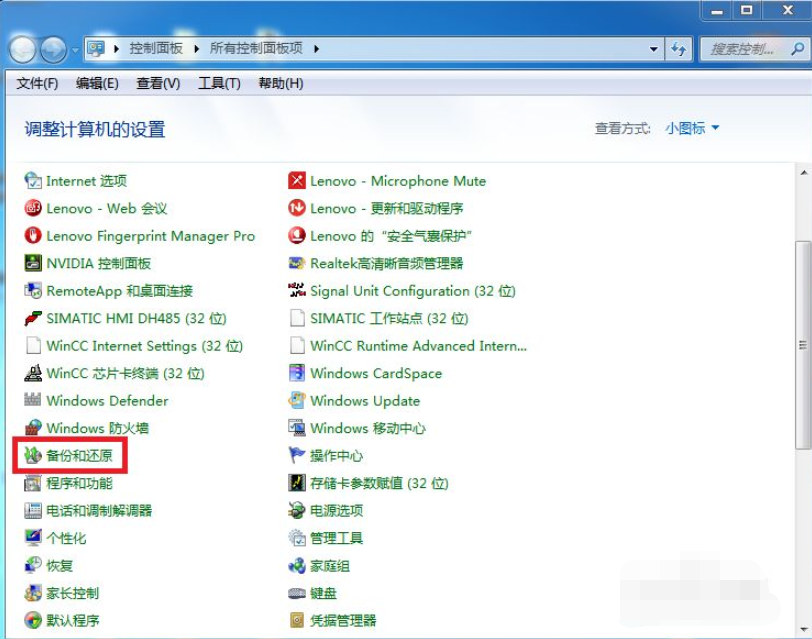Click the 管理工具 gear icon

pos(297,538)
